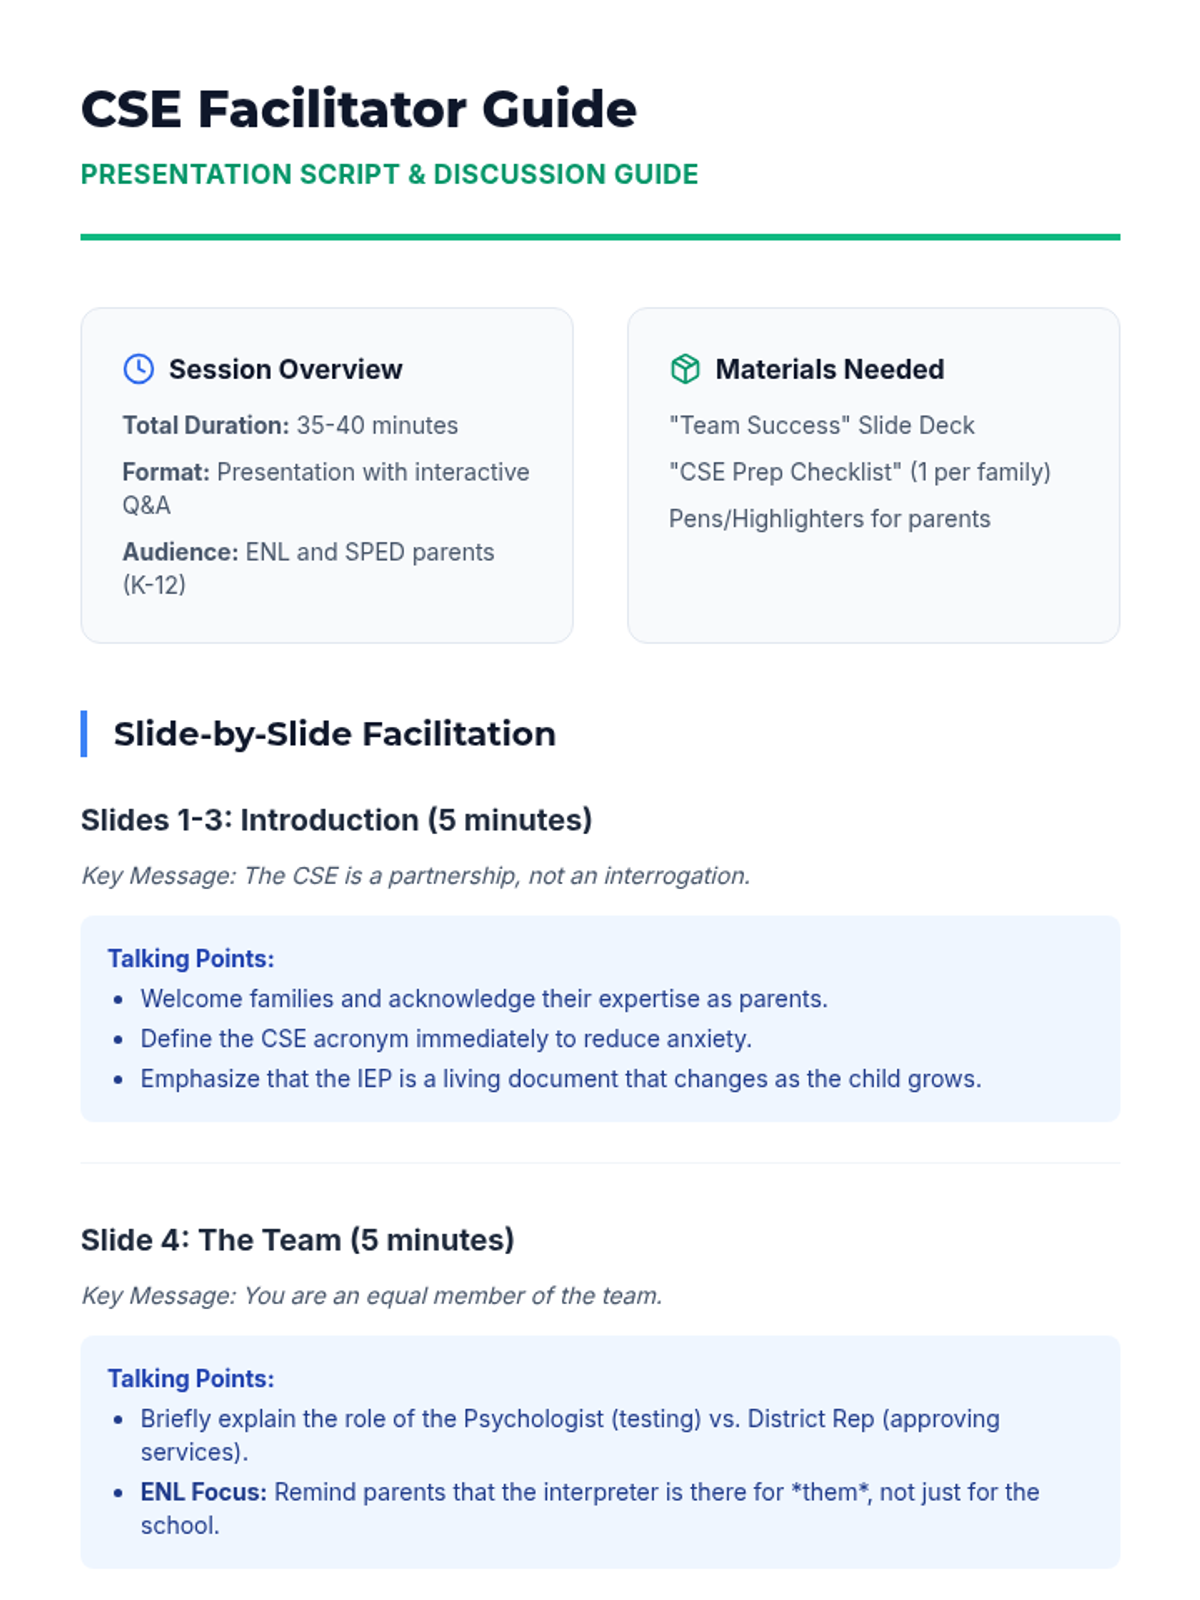This screenshot has height=1600, width=1200.
Task: Click the green divider line under the subtitle
Action: [x=600, y=237]
